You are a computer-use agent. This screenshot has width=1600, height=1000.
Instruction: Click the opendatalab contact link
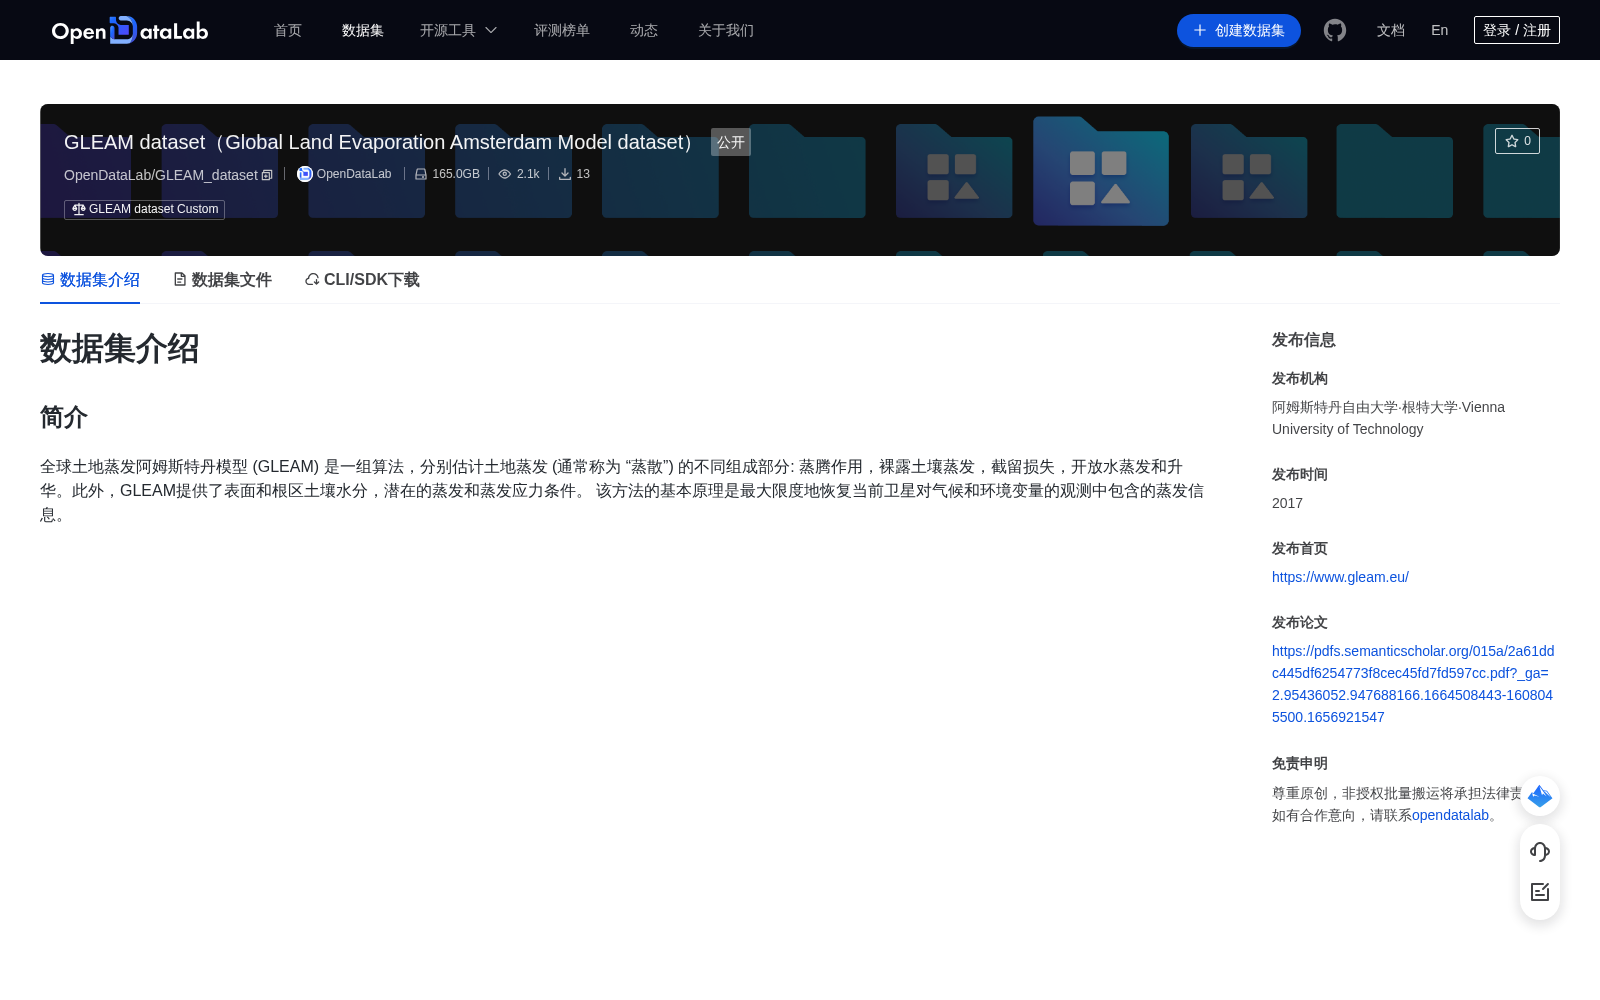[x=1450, y=815]
